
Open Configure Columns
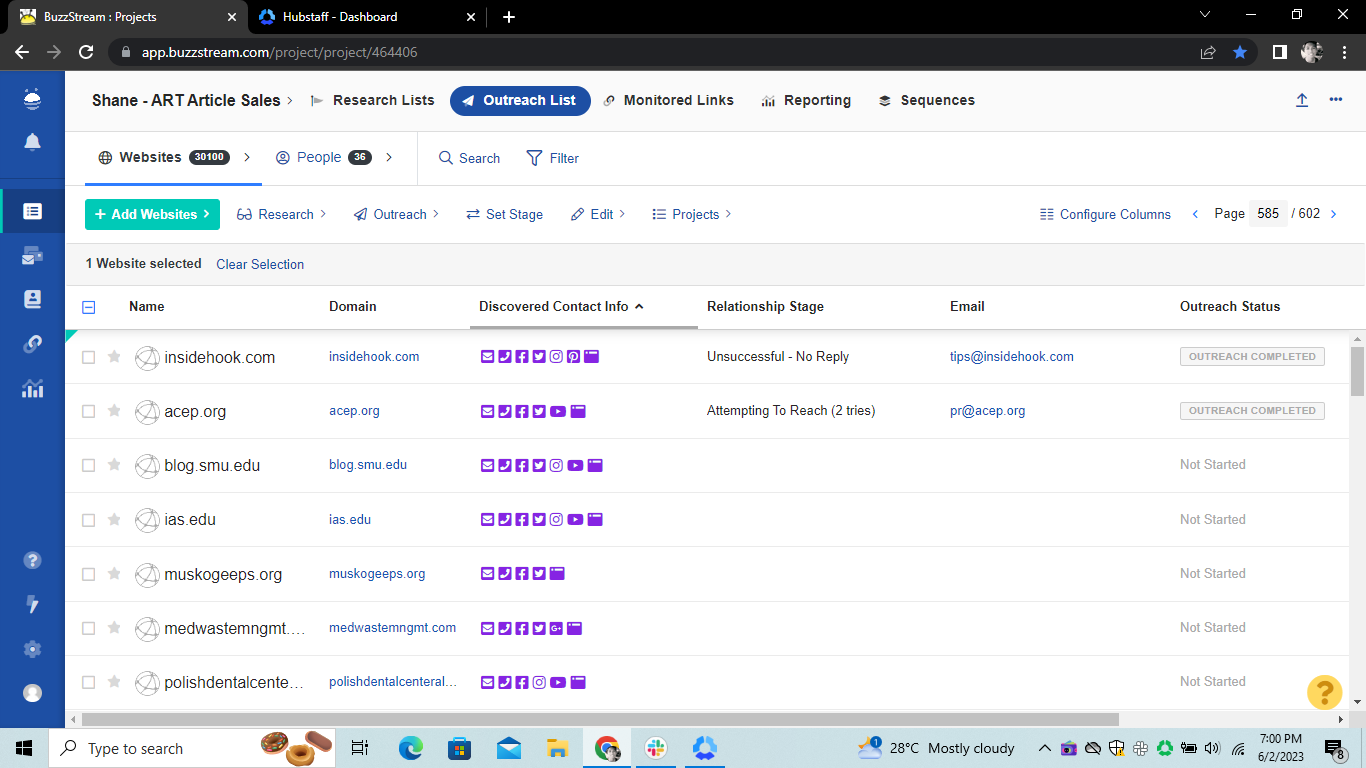pyautogui.click(x=1105, y=214)
